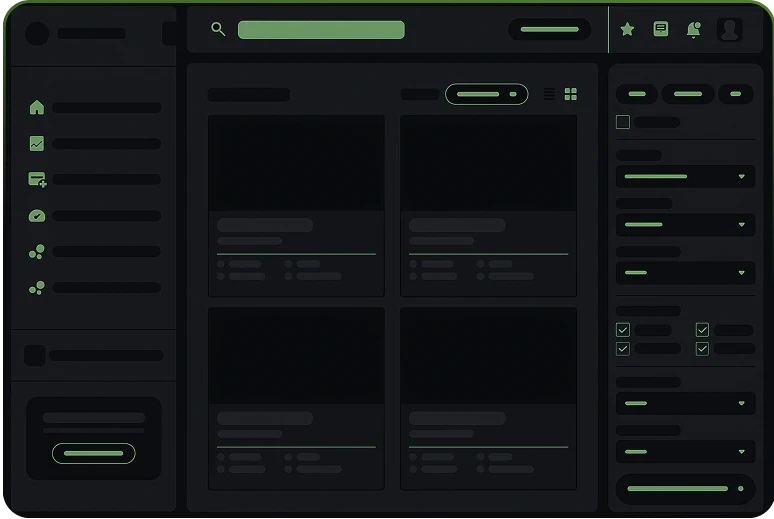Click the square item below the sidebar navigation
774x519 pixels.
35,356
